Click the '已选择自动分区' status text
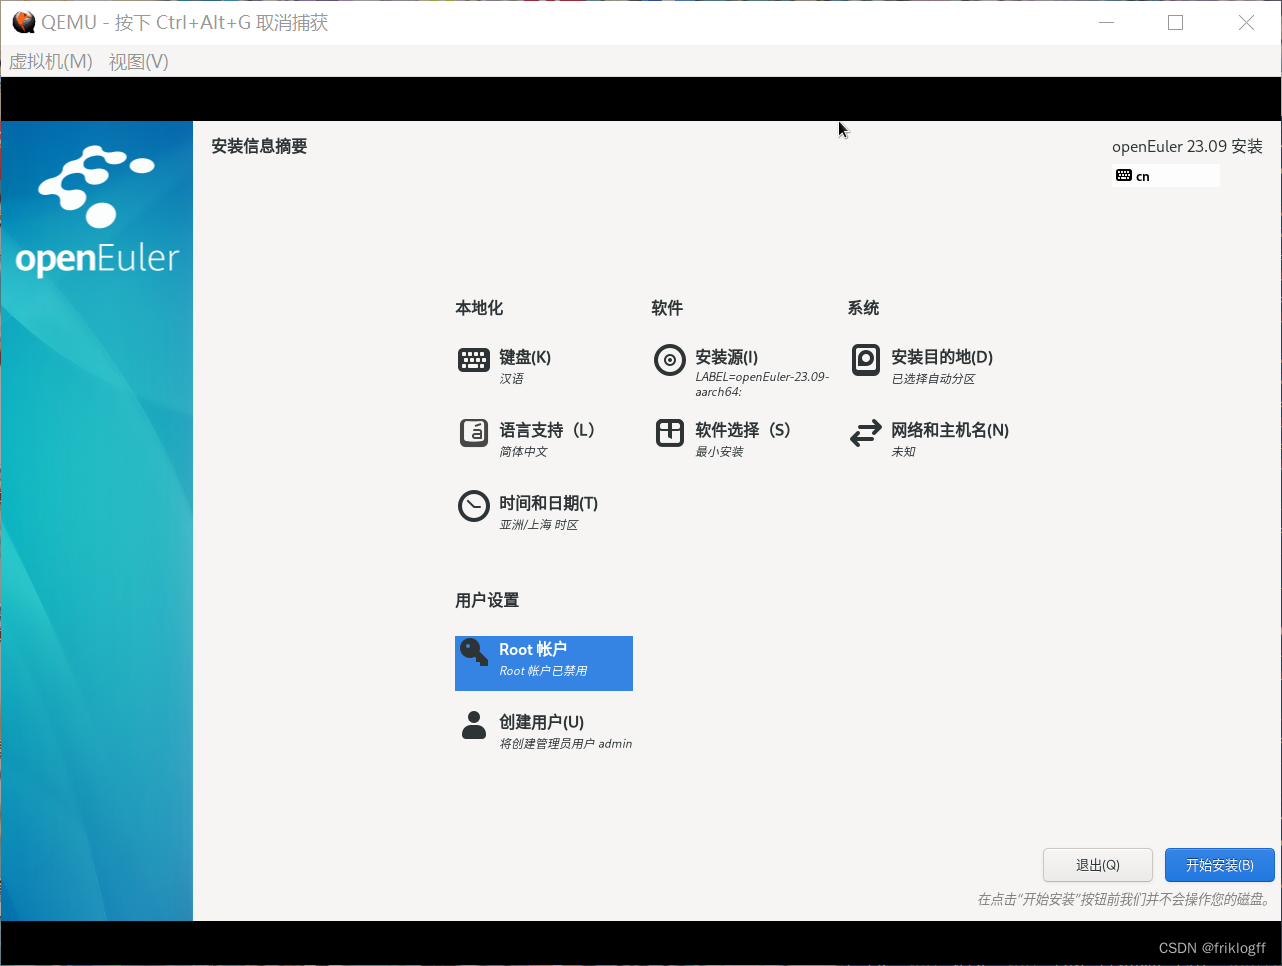 point(933,379)
